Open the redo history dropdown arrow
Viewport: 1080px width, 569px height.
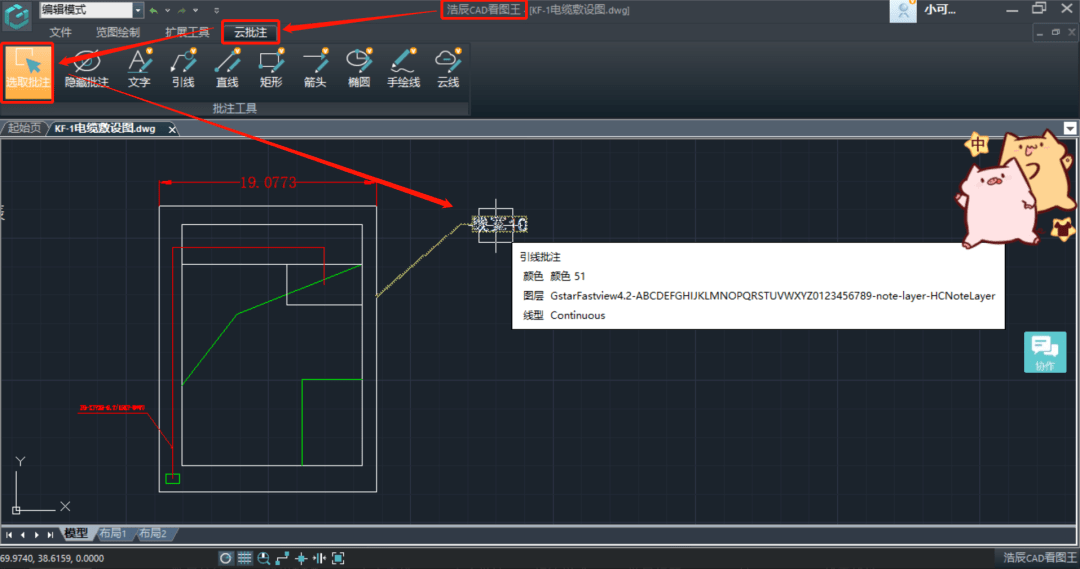(196, 10)
